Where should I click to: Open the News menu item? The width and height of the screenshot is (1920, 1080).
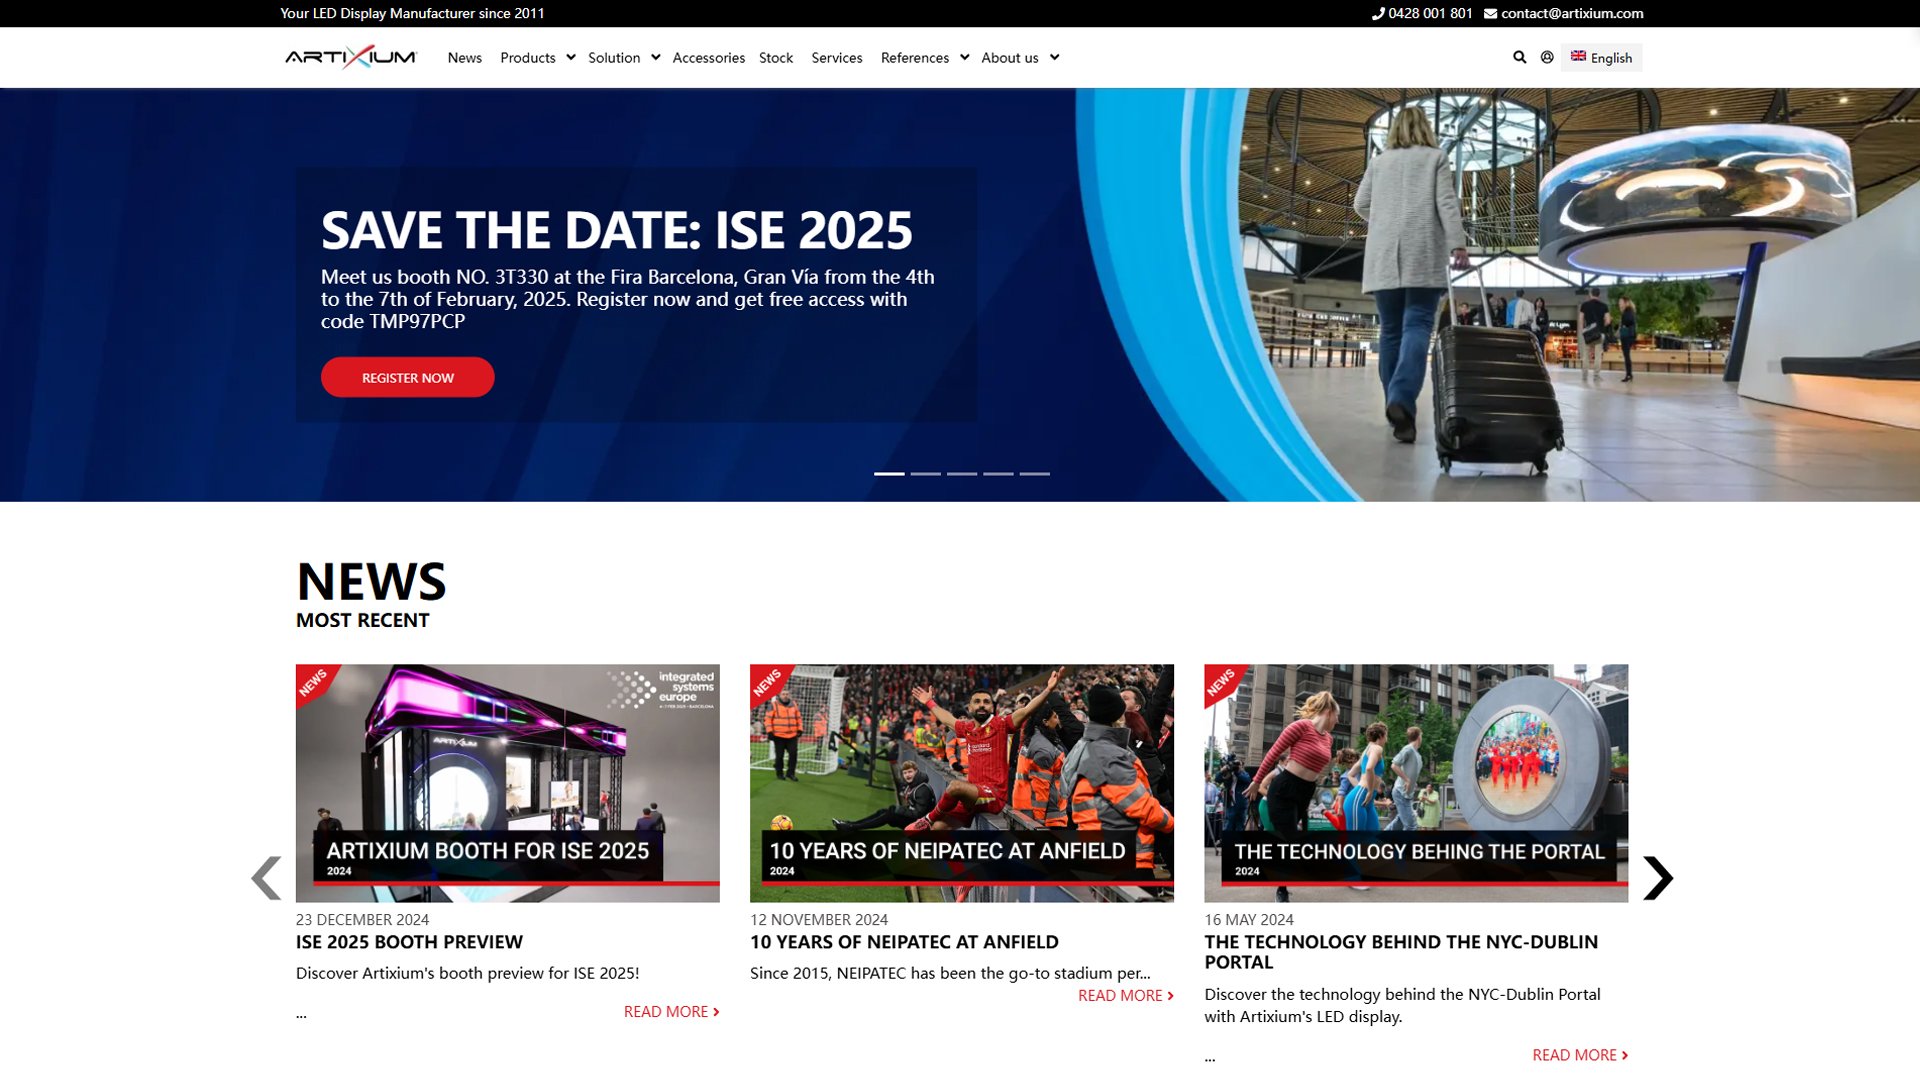464,57
